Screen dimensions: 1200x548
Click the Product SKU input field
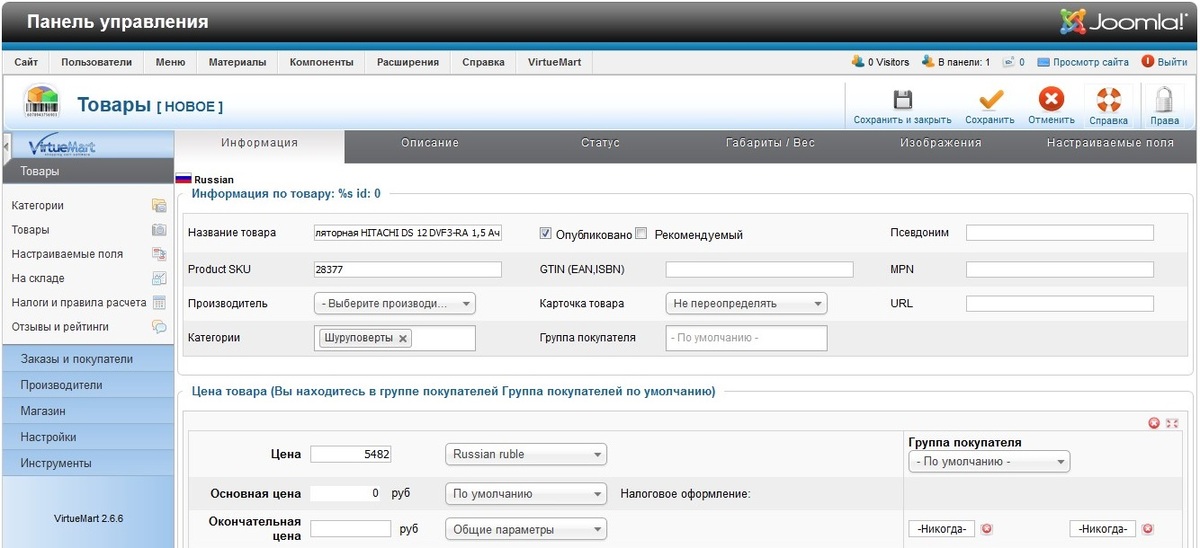click(x=407, y=270)
